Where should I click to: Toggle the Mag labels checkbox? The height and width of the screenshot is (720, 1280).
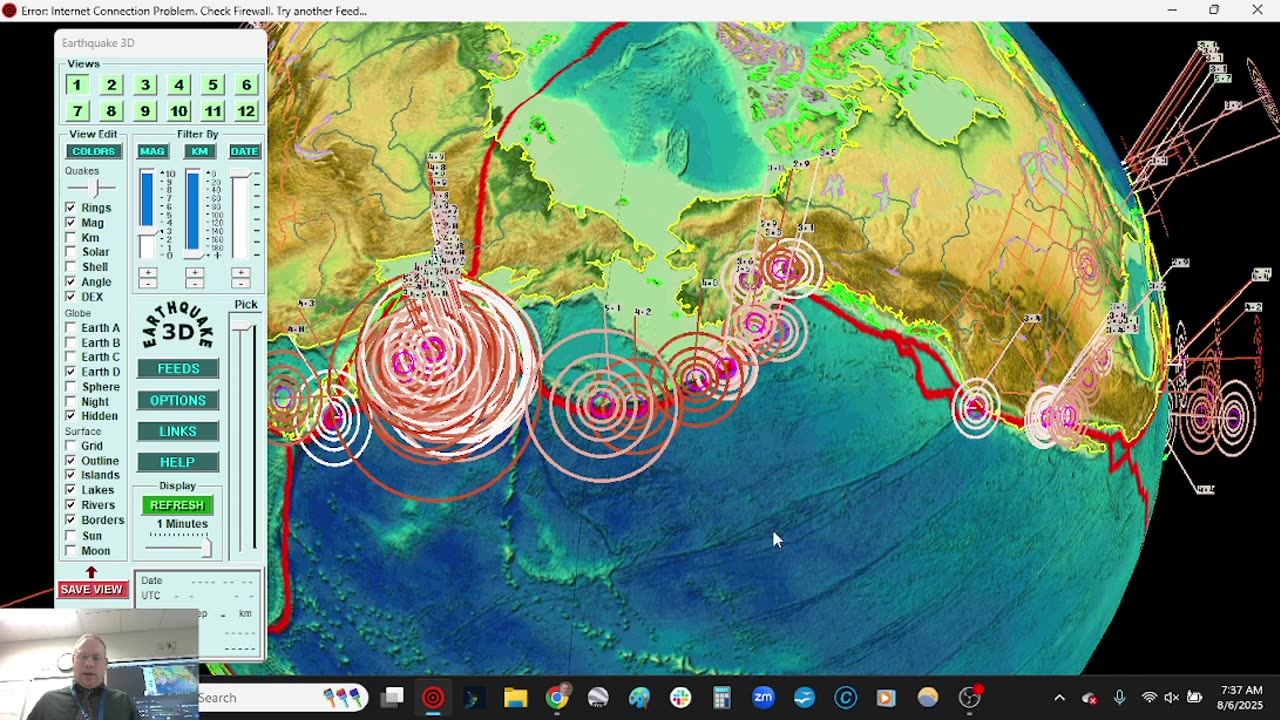click(71, 223)
